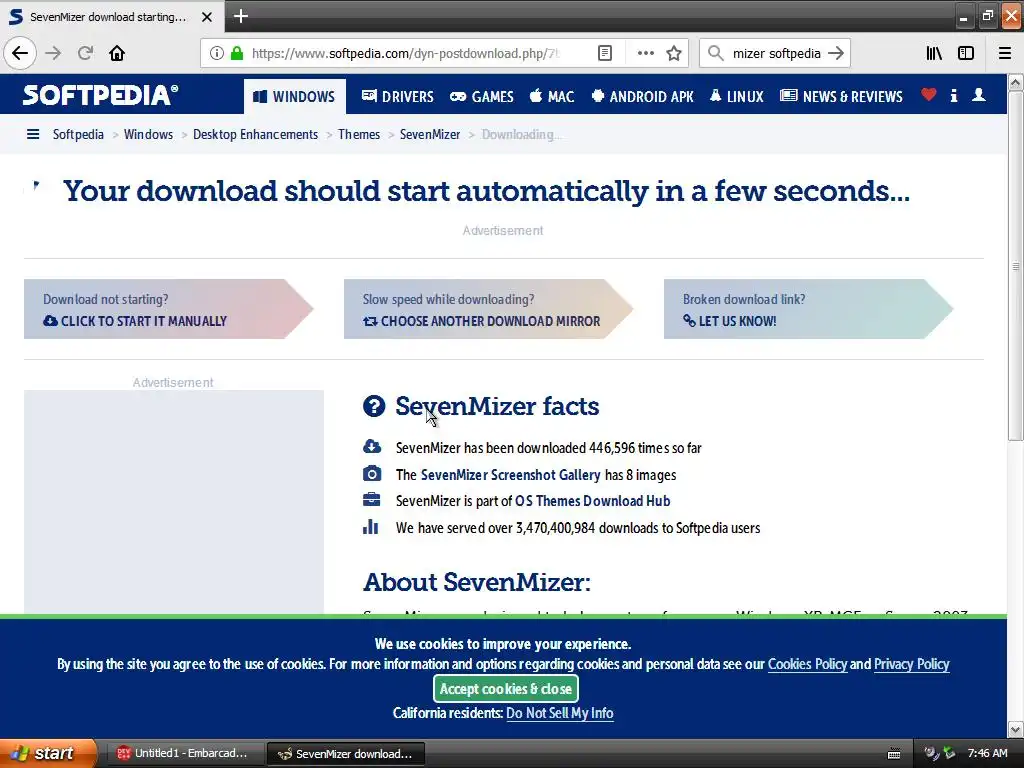This screenshot has width=1024, height=768.
Task: Open the DRIVERS section
Action: point(398,97)
